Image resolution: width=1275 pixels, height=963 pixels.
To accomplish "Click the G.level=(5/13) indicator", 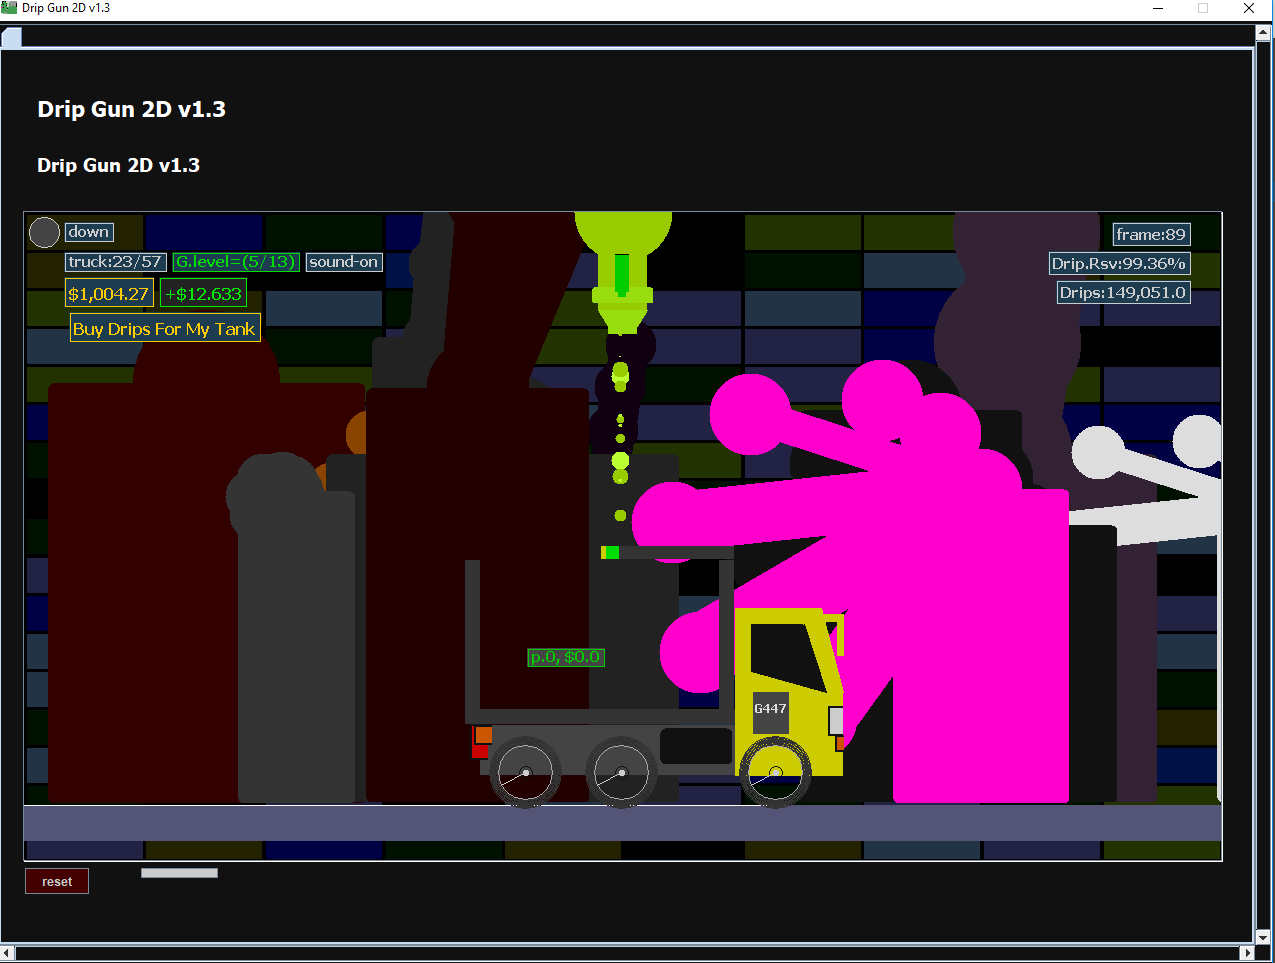I will pyautogui.click(x=236, y=262).
